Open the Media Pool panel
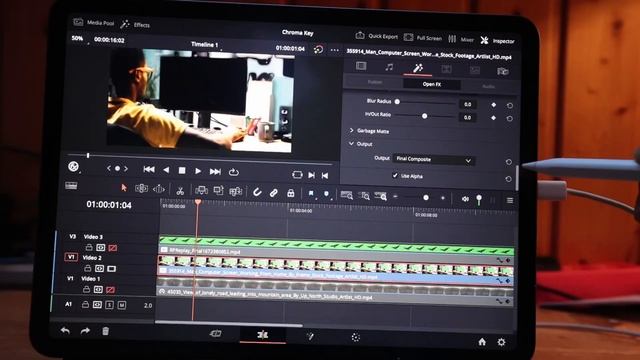The width and height of the screenshot is (640, 360). [93, 23]
